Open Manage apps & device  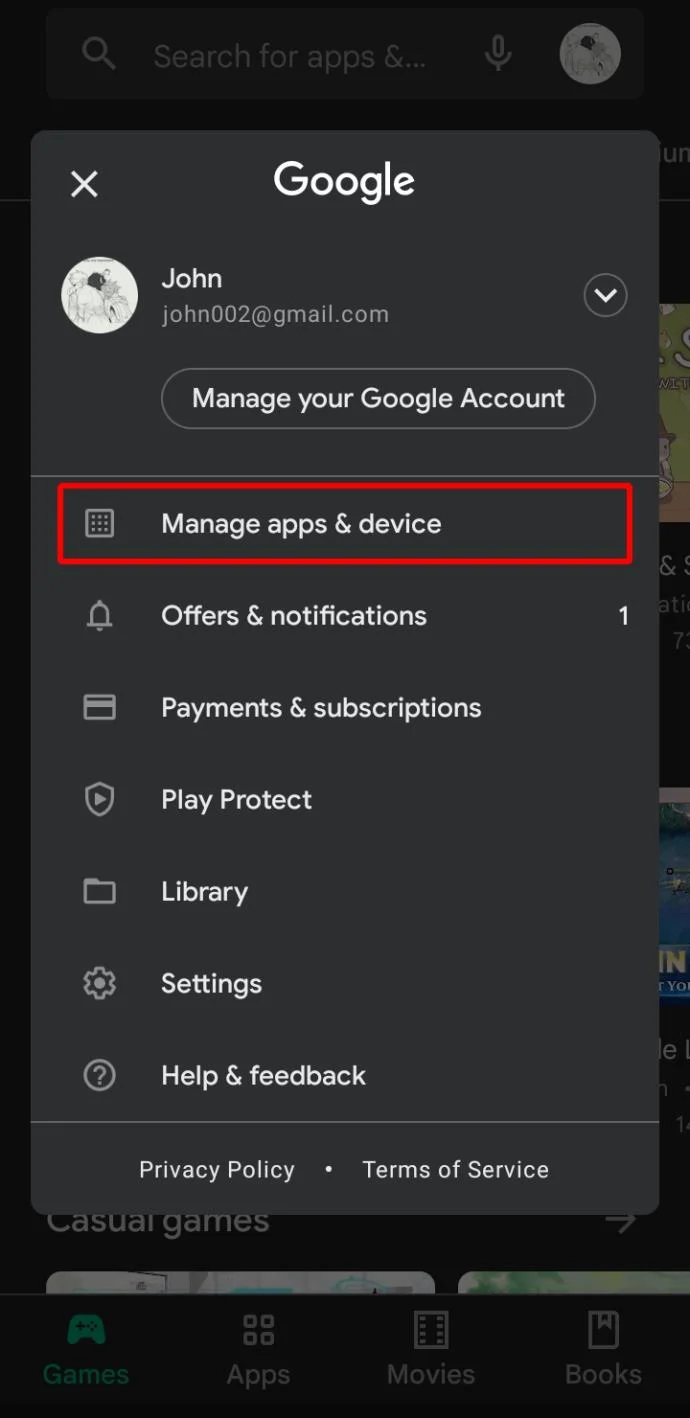pyautogui.click(x=345, y=524)
